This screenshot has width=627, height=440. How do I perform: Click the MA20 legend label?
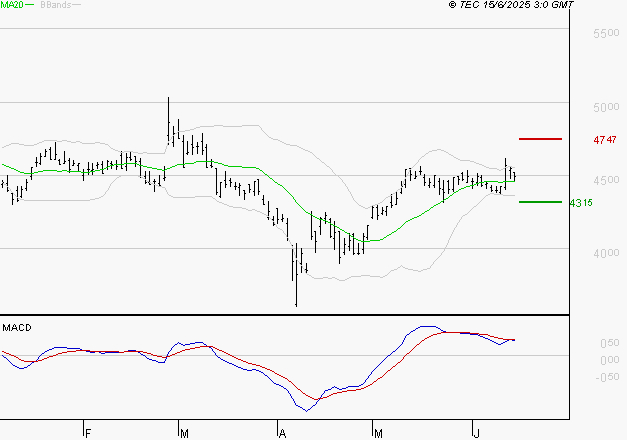click(x=11, y=5)
